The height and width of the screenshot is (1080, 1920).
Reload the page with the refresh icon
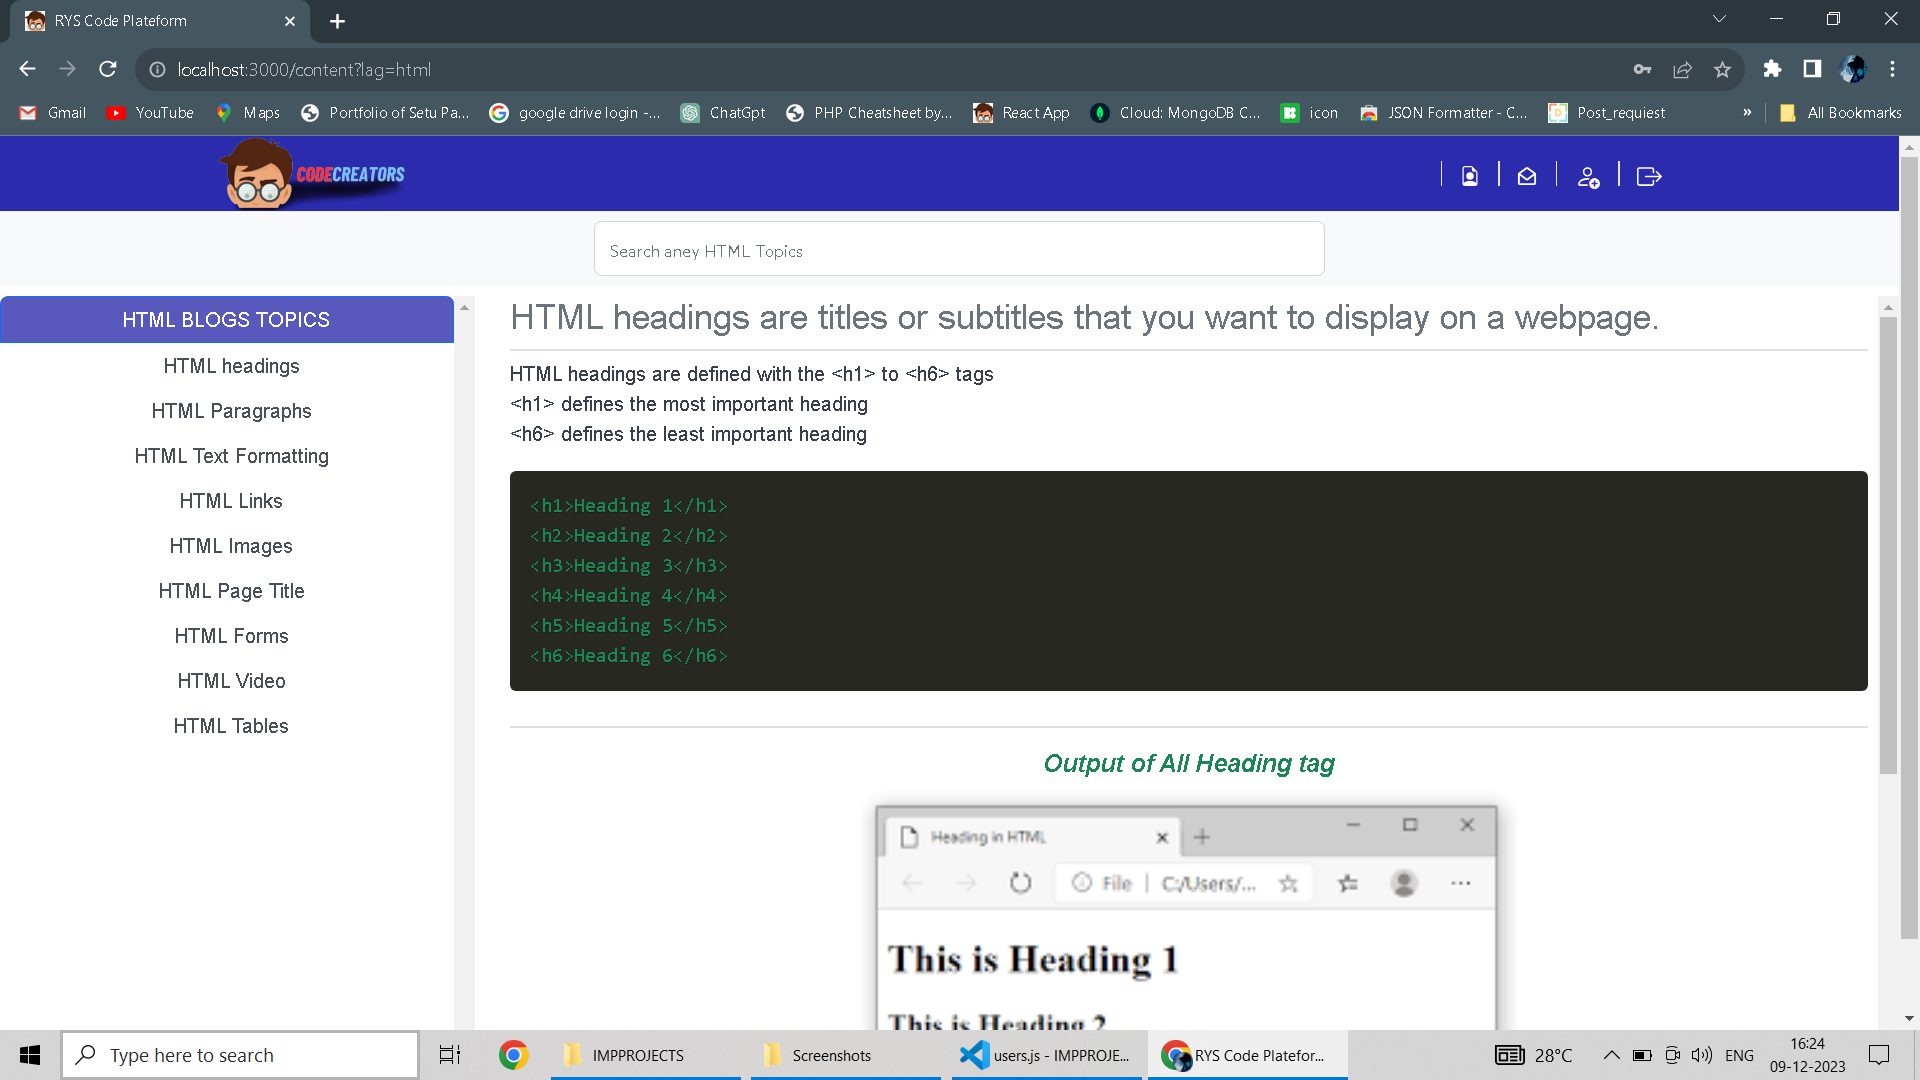click(x=108, y=69)
